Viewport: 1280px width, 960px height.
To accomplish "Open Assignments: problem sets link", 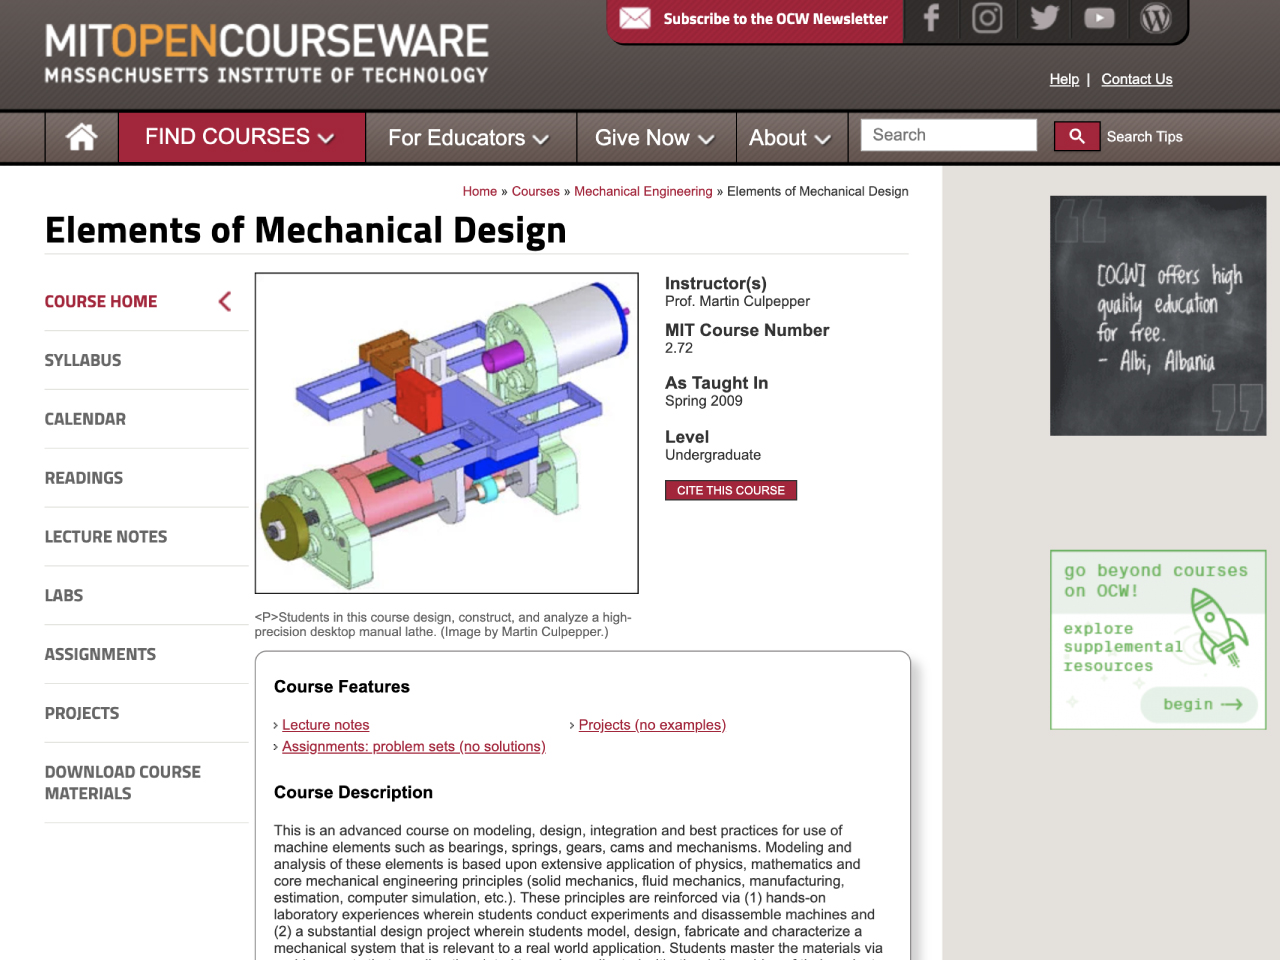I will [x=414, y=747].
